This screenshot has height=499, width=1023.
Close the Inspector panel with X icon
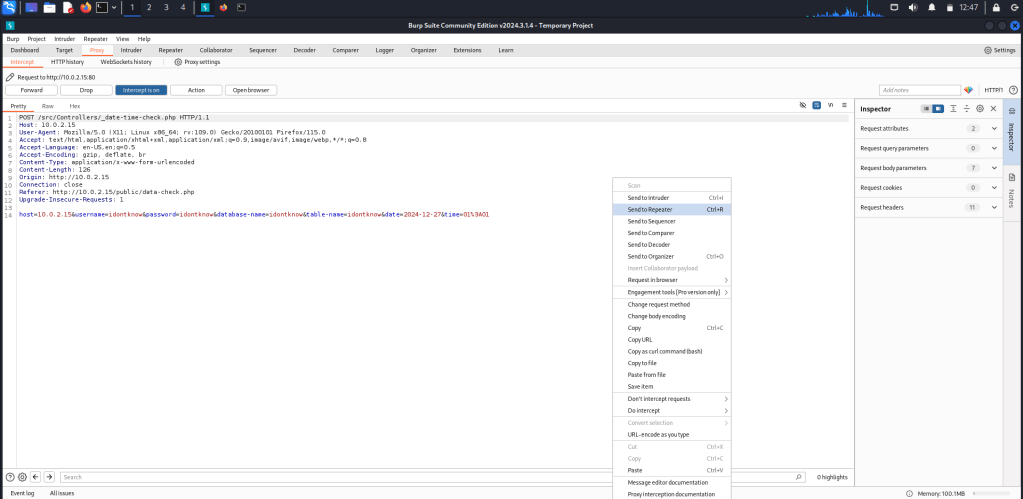coord(993,108)
